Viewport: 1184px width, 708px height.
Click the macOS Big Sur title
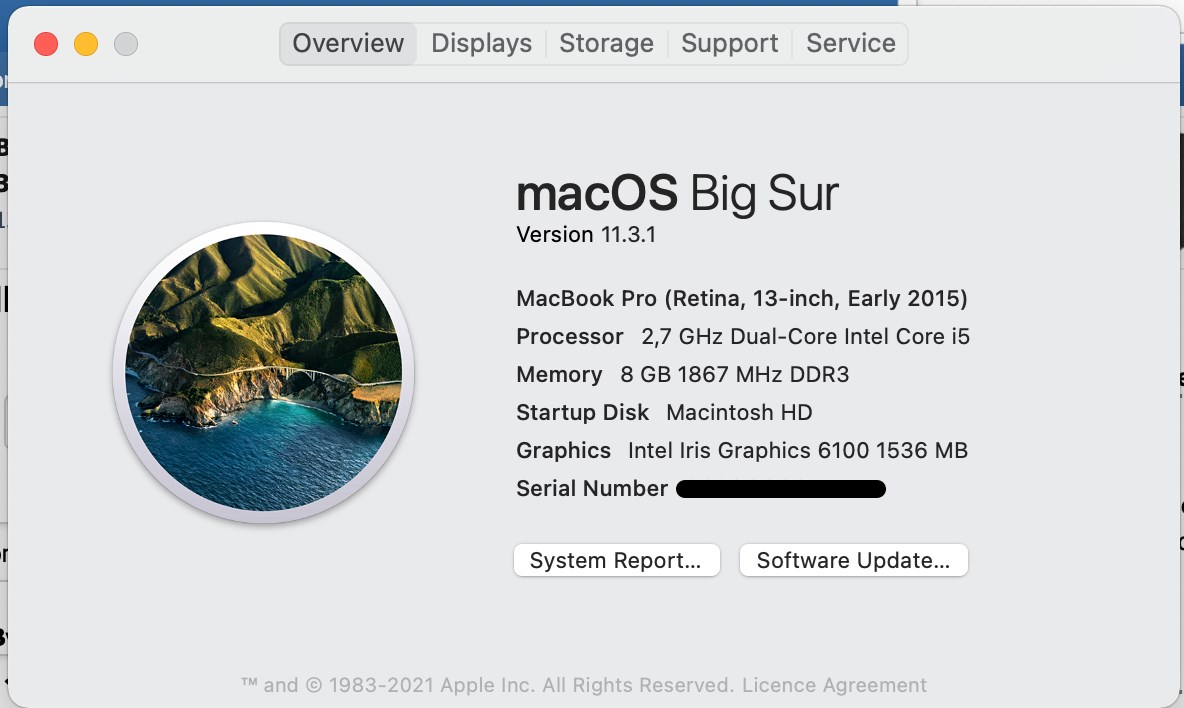677,193
